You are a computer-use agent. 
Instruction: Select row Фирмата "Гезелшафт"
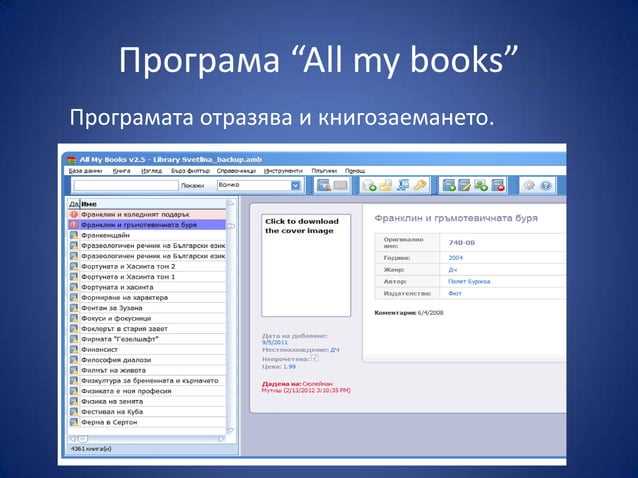pyautogui.click(x=147, y=339)
